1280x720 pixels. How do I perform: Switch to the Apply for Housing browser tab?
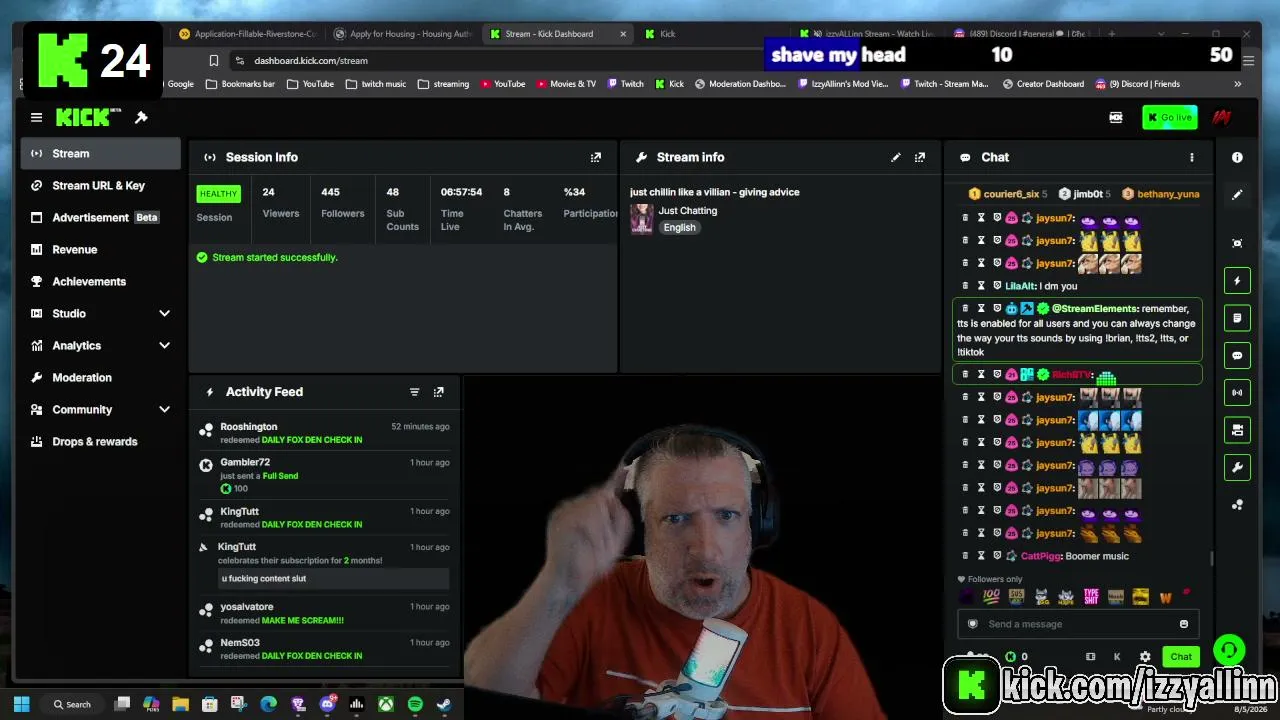pos(402,34)
